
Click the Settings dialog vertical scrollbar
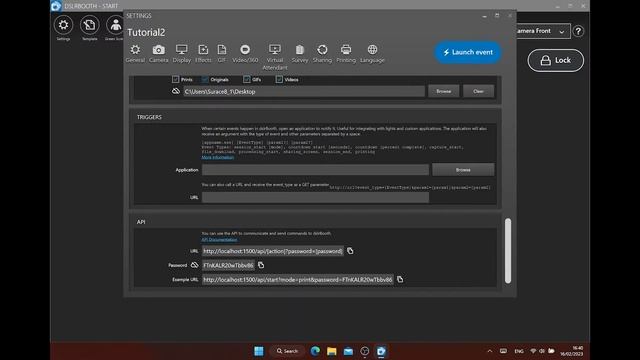coord(508,251)
